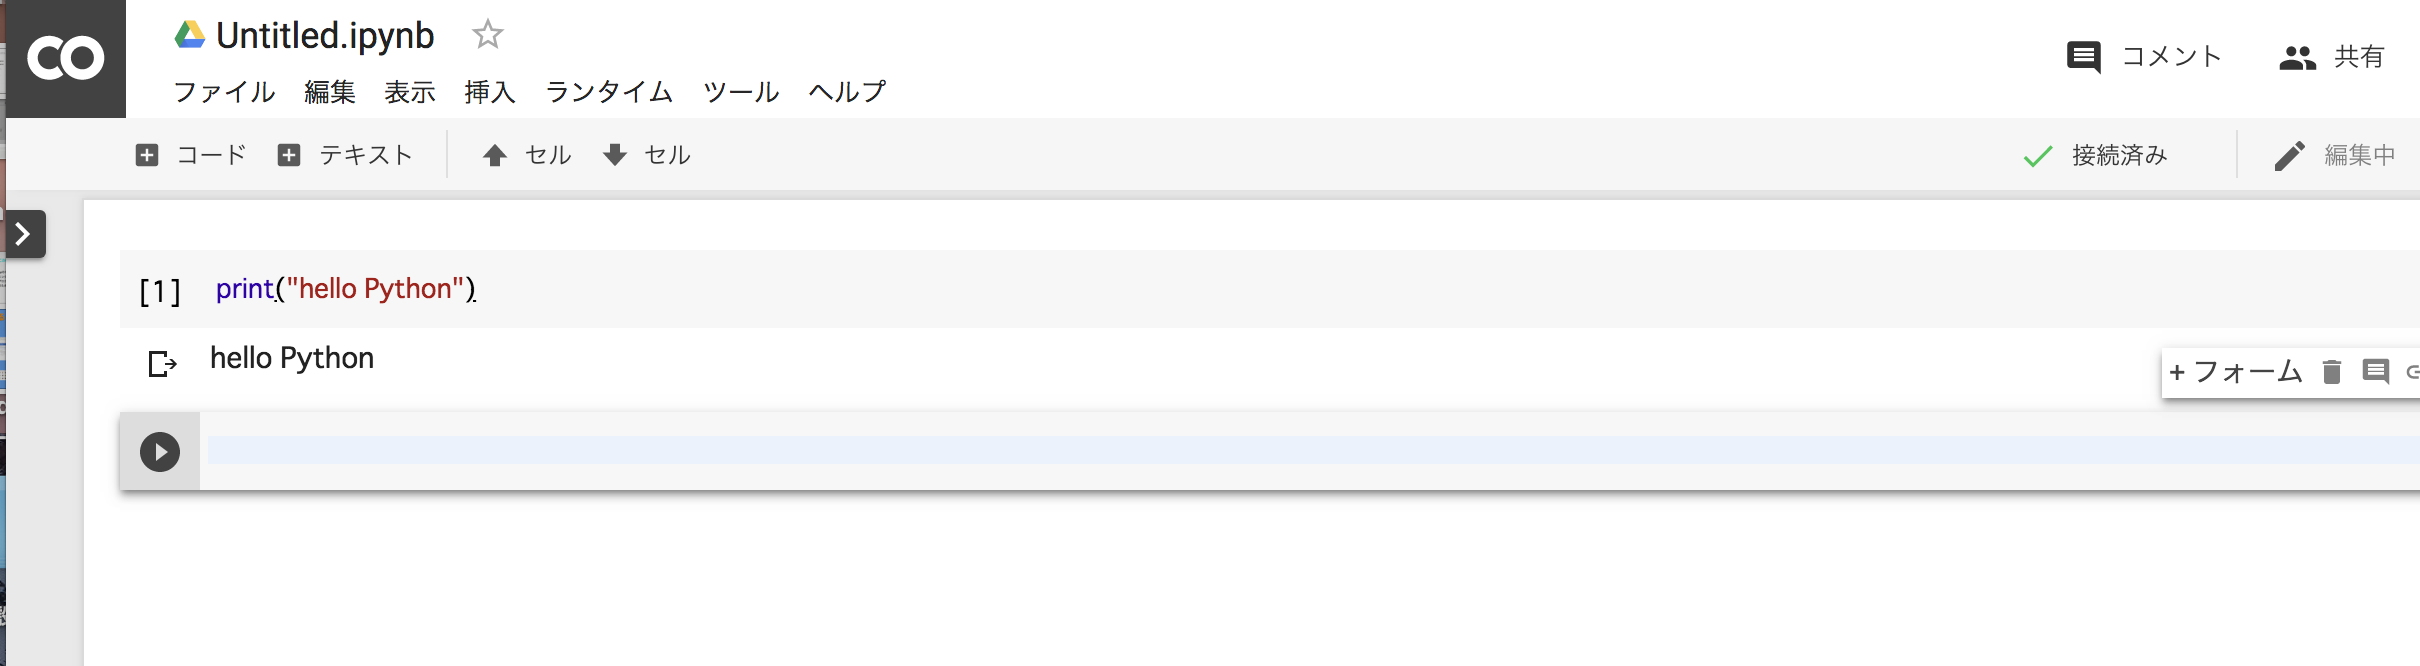Click the Google Drive icon beside title
The width and height of the screenshot is (2420, 666).
(190, 36)
